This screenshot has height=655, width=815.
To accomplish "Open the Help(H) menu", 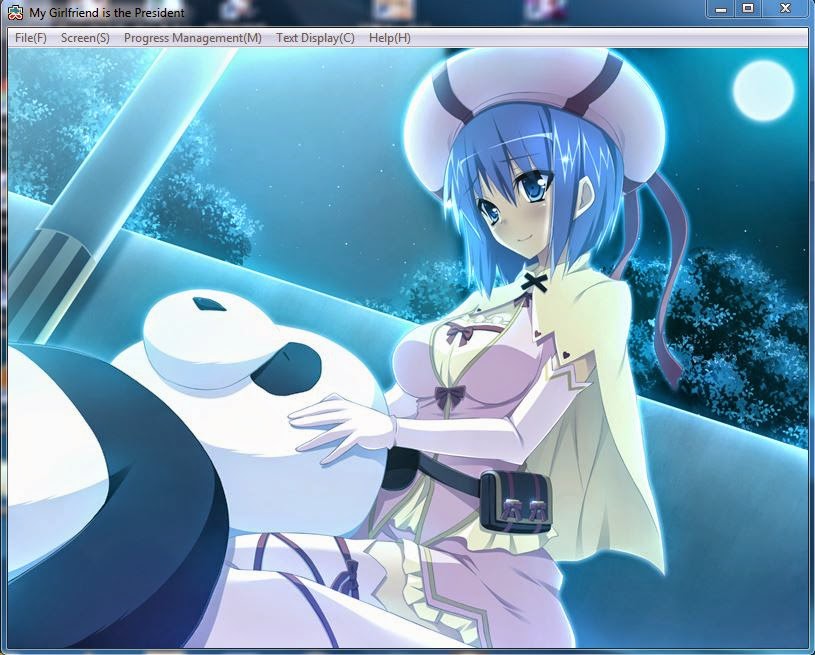I will (x=389, y=38).
